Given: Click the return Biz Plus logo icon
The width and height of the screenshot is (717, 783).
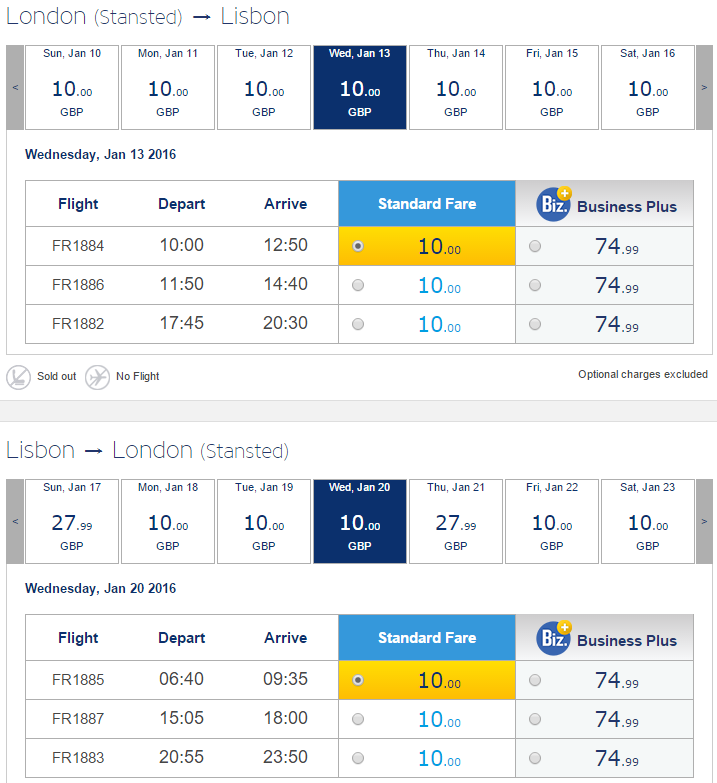Looking at the screenshot, I should (554, 638).
